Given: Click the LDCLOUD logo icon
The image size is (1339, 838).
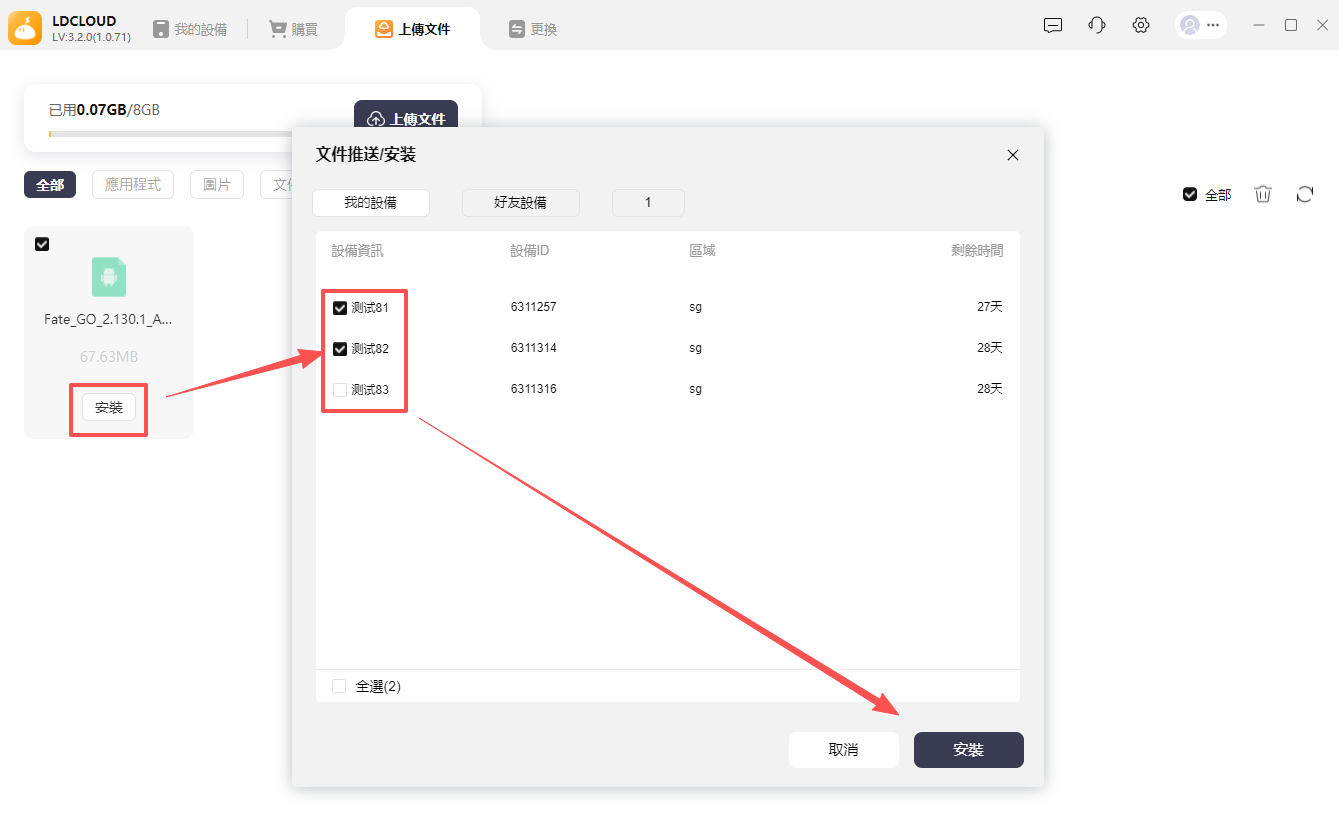Looking at the screenshot, I should 25,28.
